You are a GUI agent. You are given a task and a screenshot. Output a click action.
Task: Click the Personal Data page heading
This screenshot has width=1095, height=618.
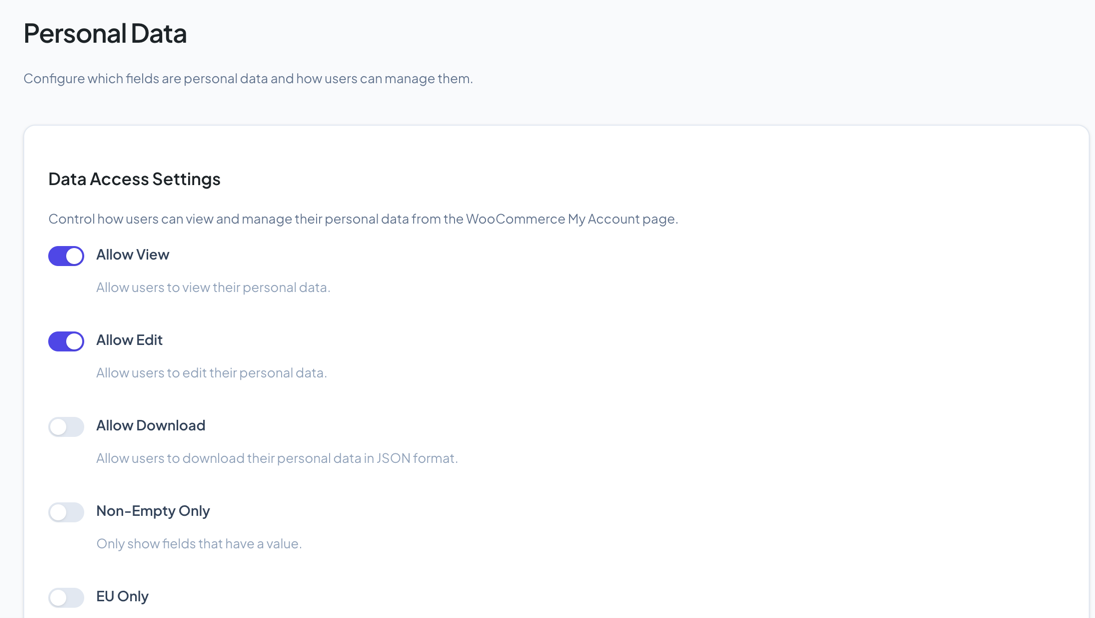click(x=104, y=32)
